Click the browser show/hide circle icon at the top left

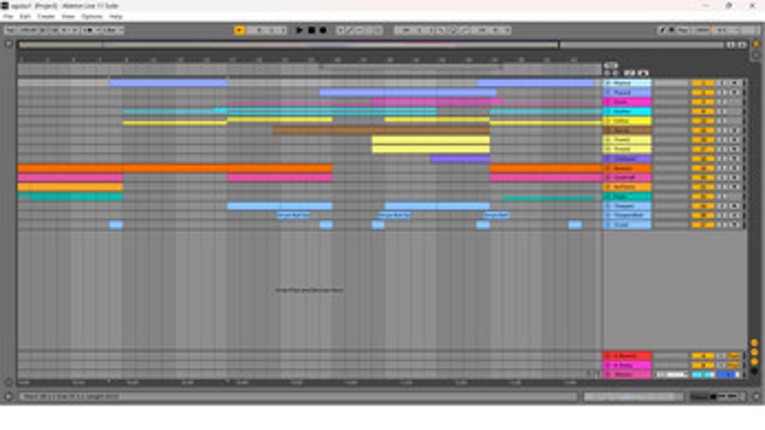pos(8,44)
